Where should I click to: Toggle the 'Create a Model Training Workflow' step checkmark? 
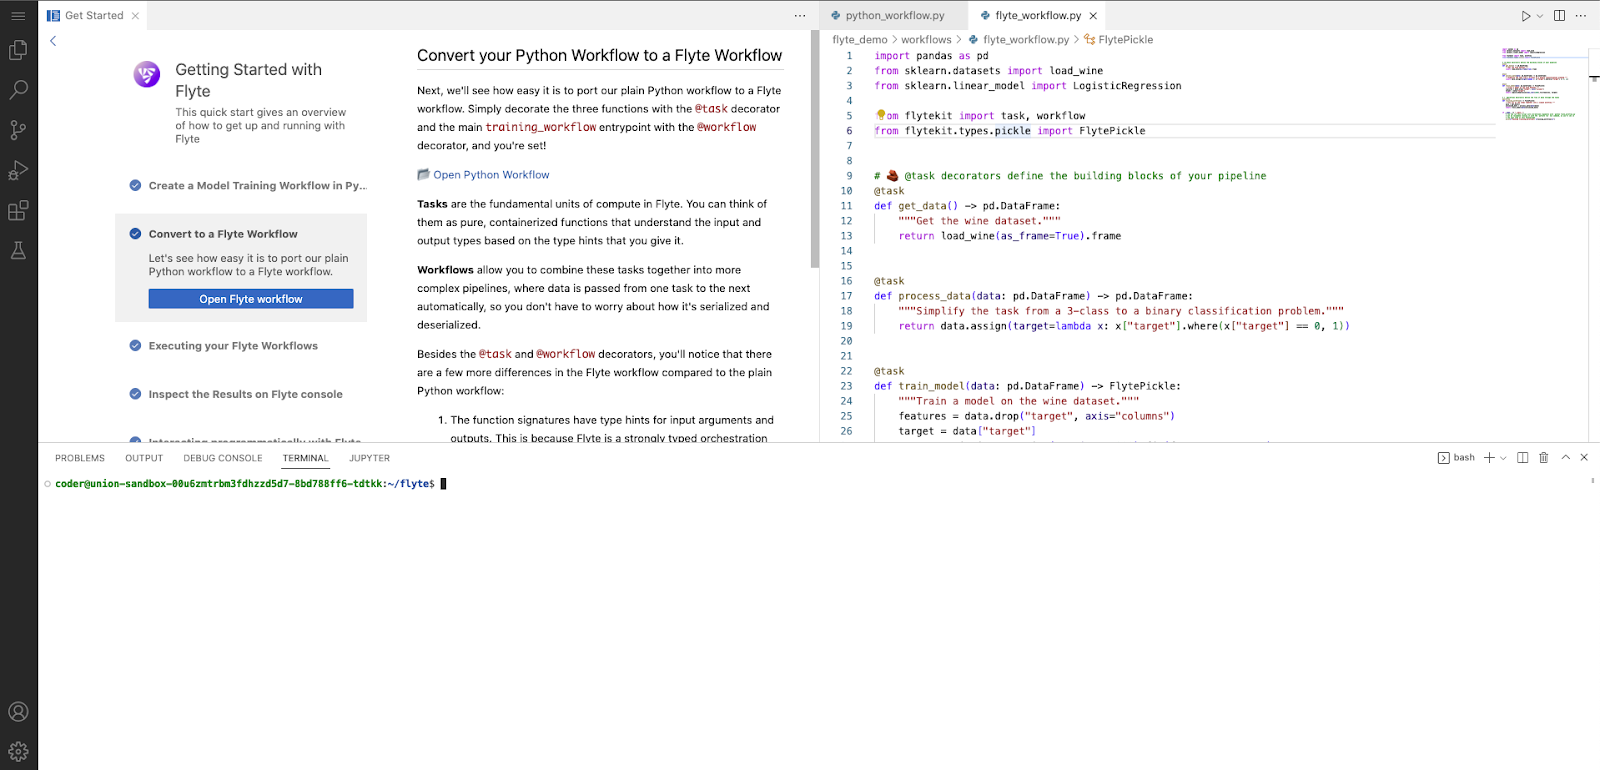(135, 185)
